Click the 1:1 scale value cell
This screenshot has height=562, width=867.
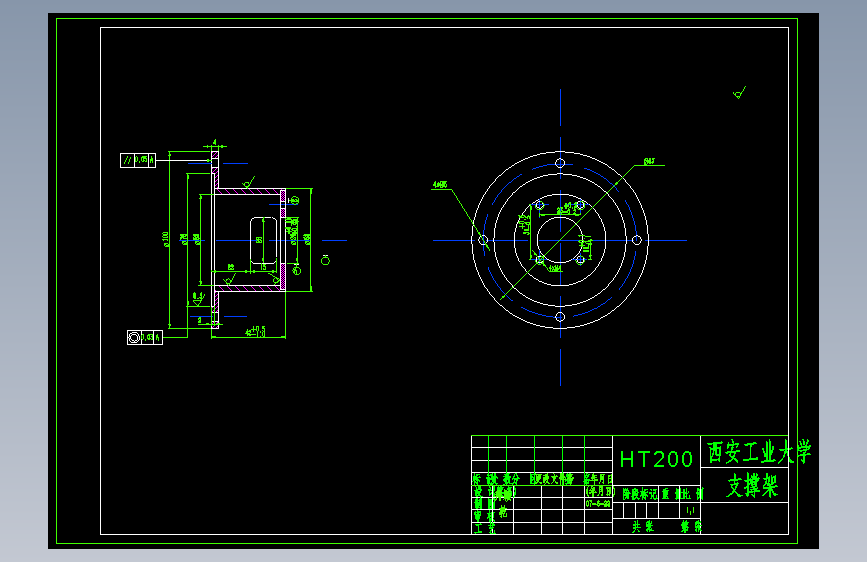690,510
